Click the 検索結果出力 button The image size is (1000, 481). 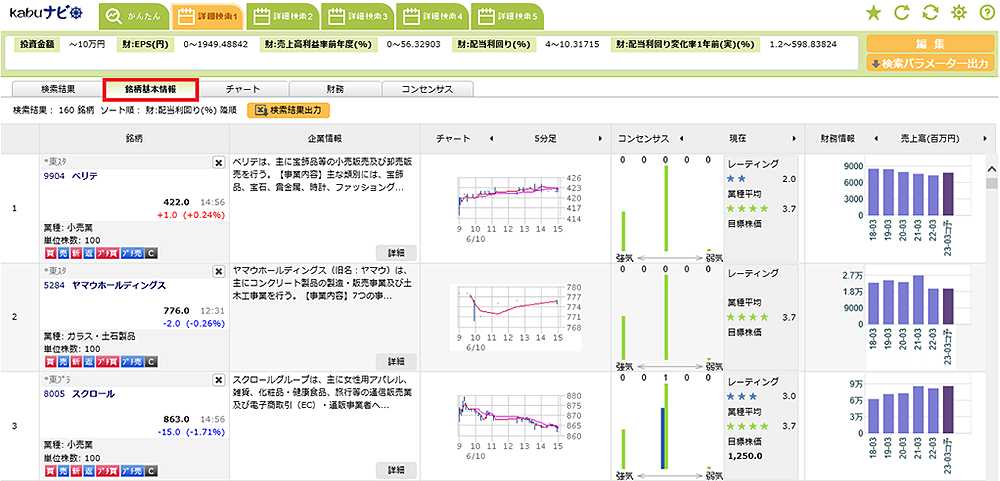point(289,110)
